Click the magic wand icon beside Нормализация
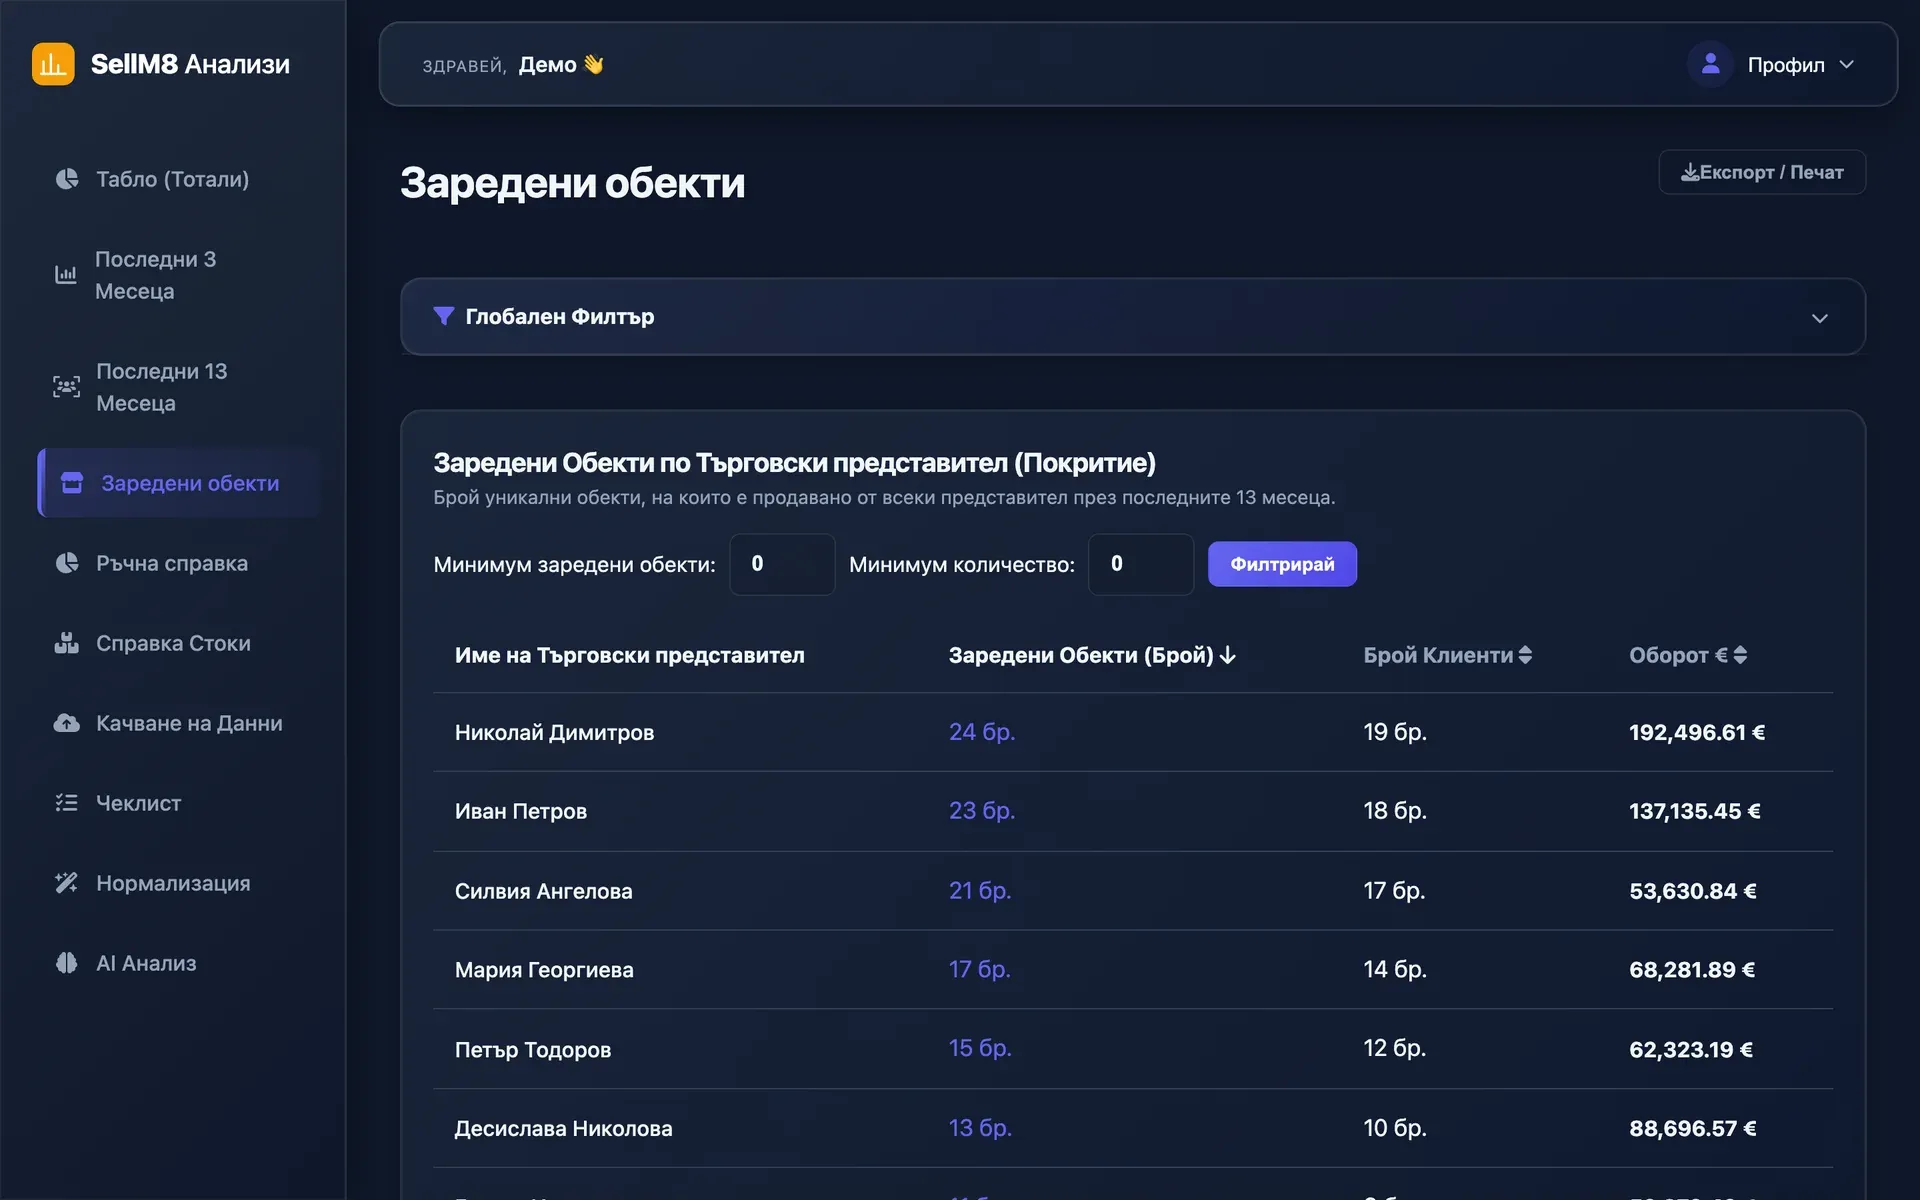Screen dimensions: 1920x1200 [67, 883]
